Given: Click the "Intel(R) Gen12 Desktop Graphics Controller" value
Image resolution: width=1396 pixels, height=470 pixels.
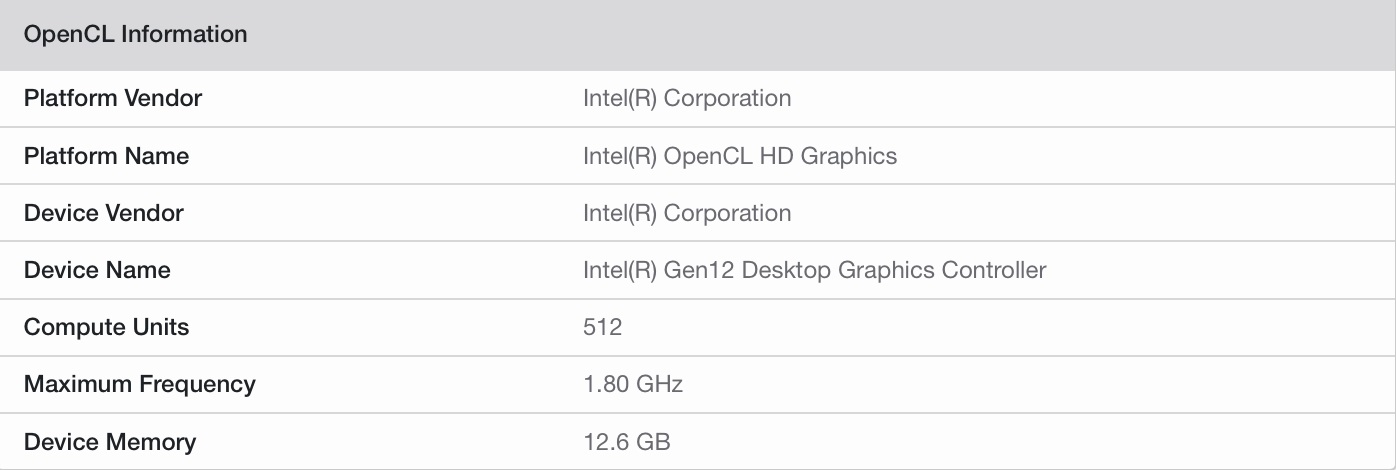Looking at the screenshot, I should pyautogui.click(x=814, y=270).
